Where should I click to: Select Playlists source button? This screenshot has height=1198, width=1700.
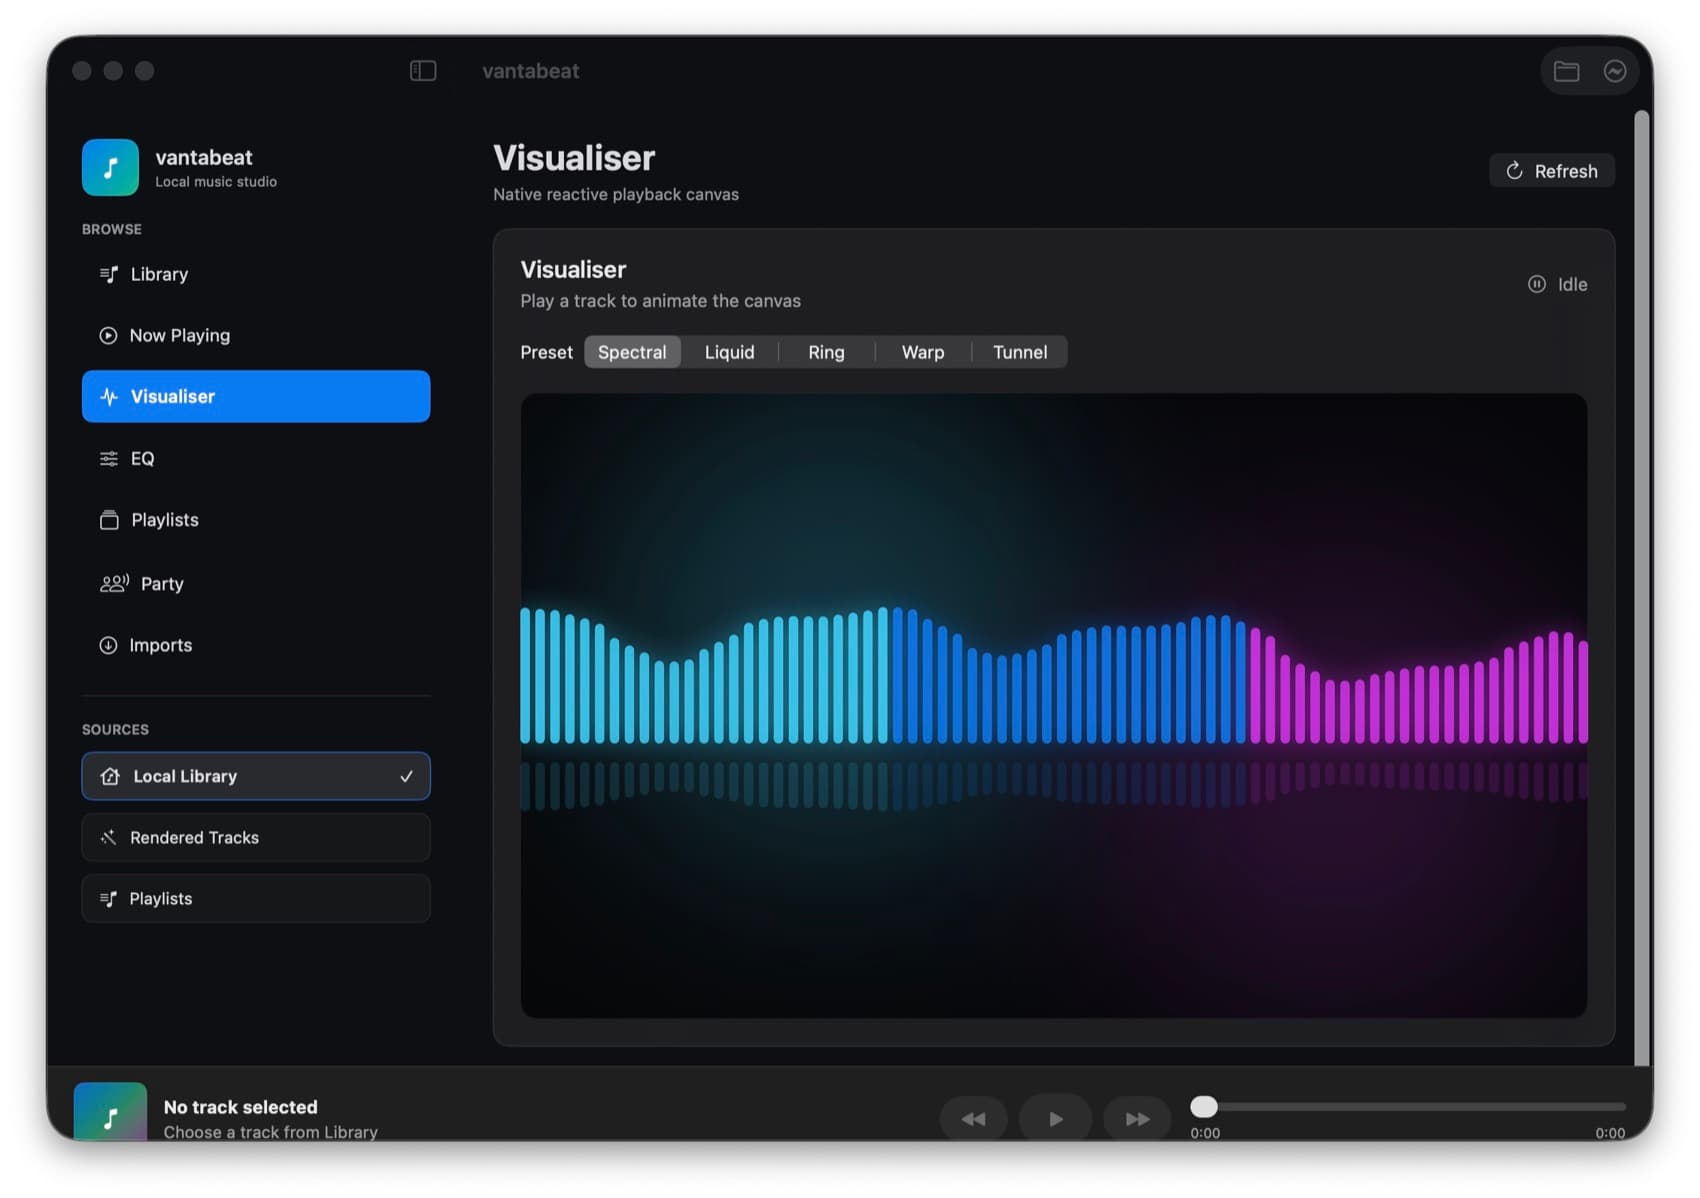[256, 899]
